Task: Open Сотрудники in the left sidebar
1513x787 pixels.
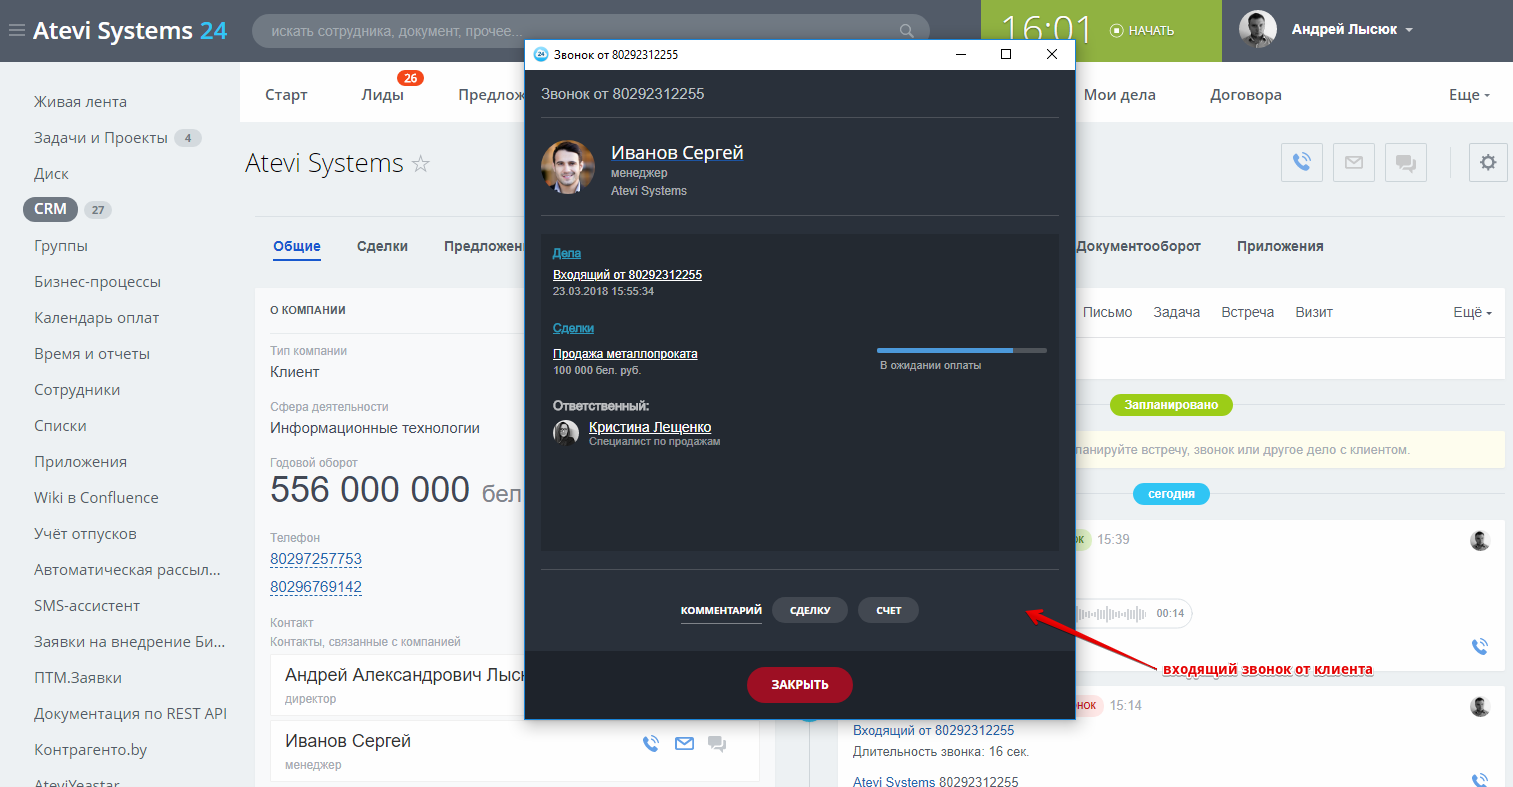Action: click(77, 390)
